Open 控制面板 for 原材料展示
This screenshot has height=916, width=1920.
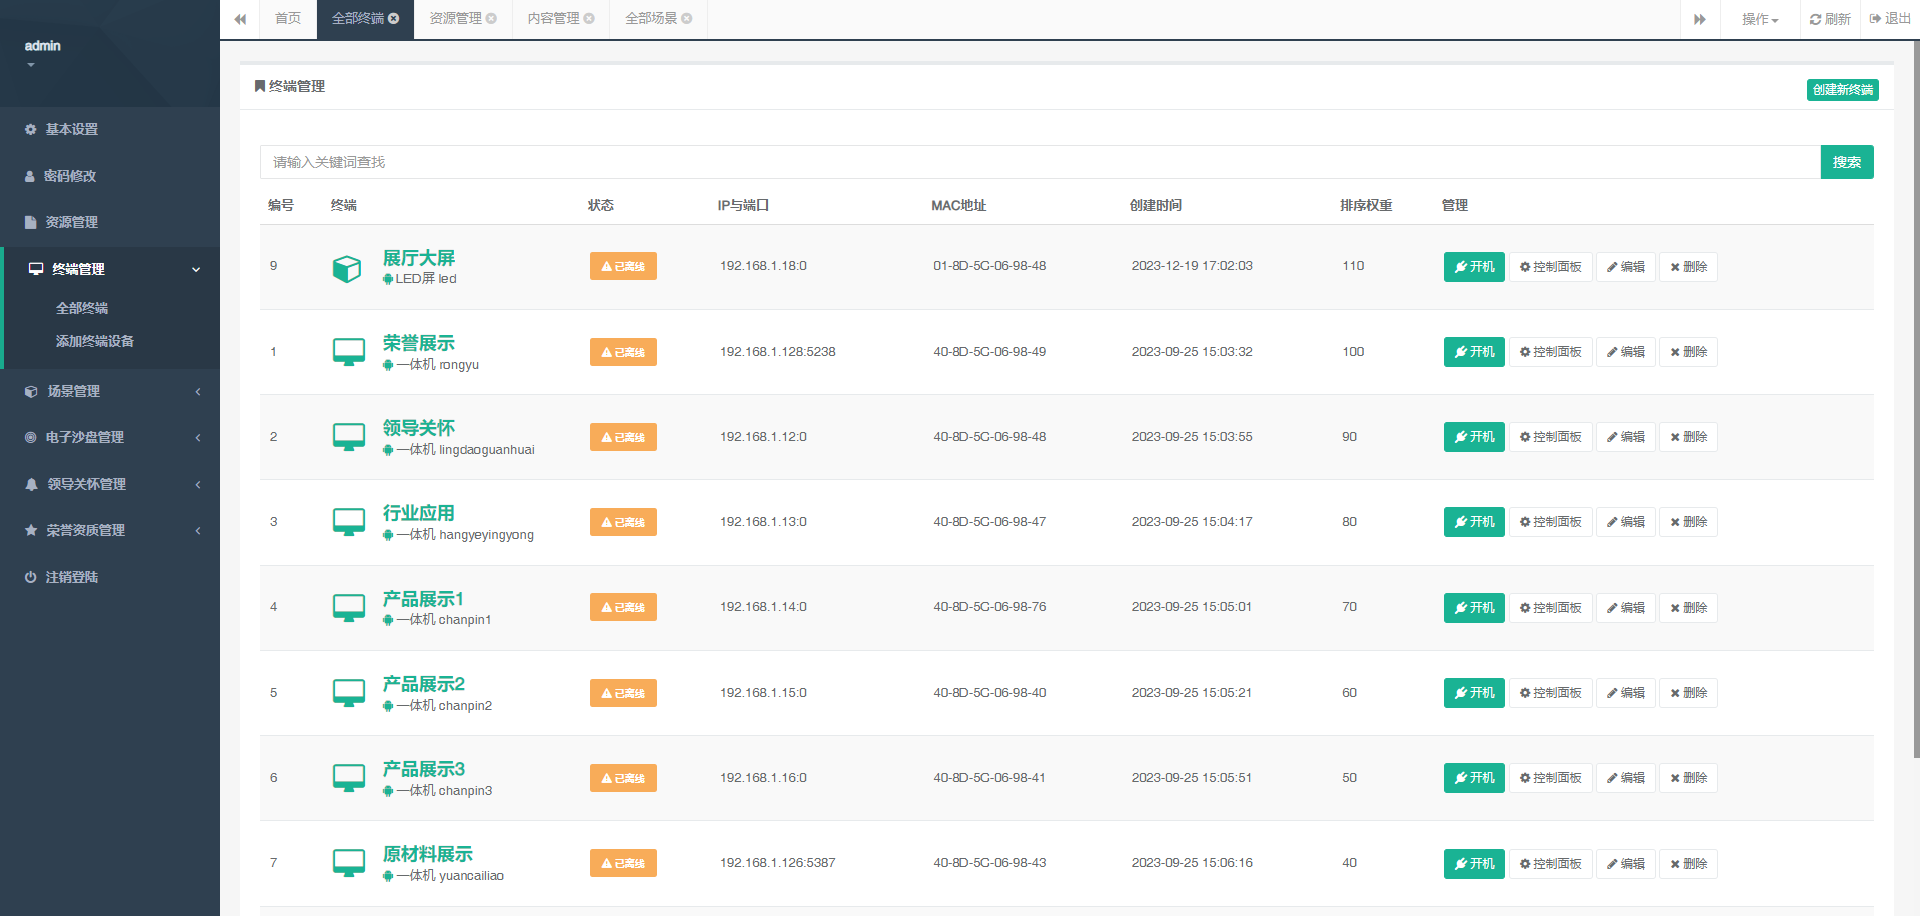click(1550, 864)
